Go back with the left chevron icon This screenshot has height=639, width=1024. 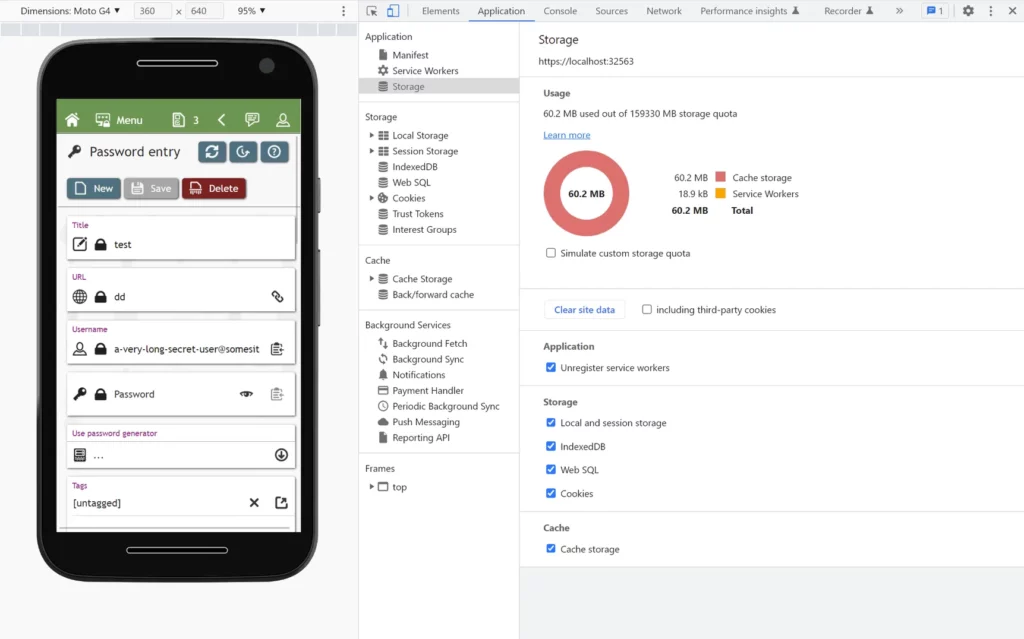[x=221, y=120]
